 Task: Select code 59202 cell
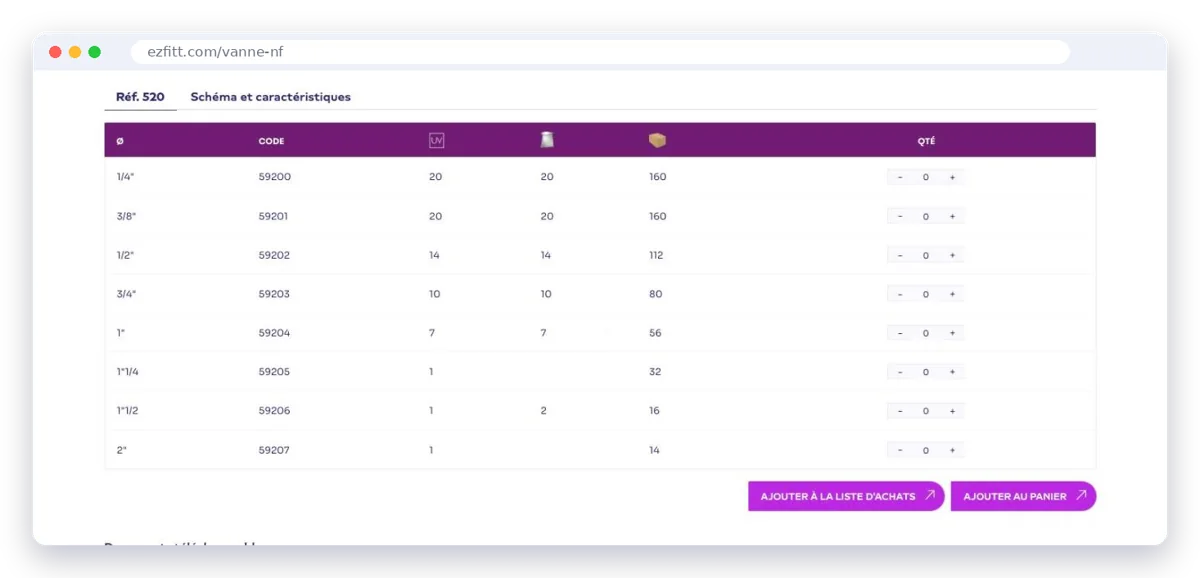click(274, 255)
